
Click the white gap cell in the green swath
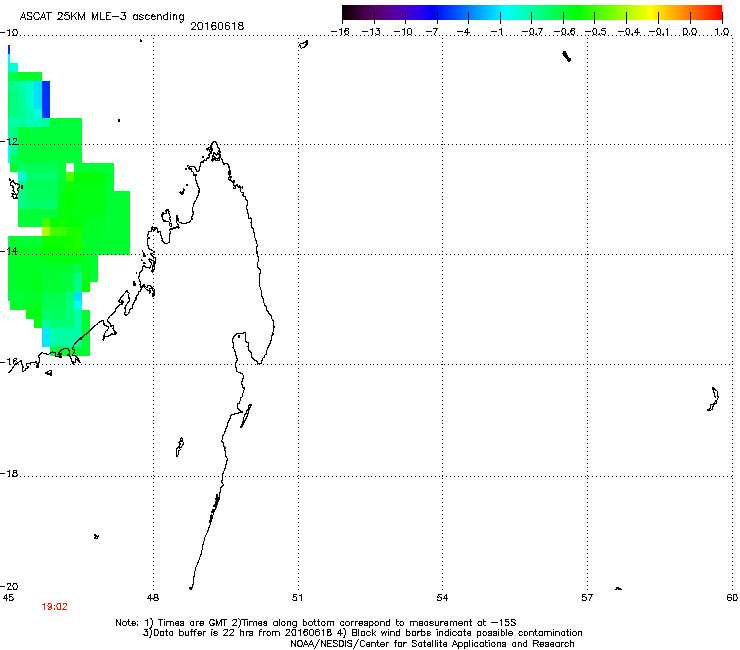tap(70, 168)
